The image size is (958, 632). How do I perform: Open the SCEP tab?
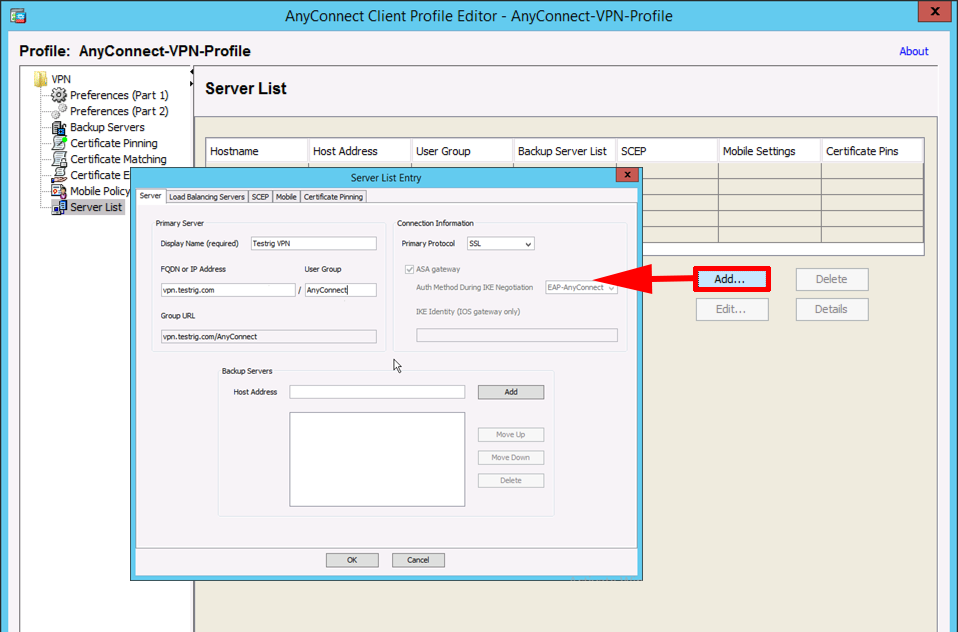(260, 197)
